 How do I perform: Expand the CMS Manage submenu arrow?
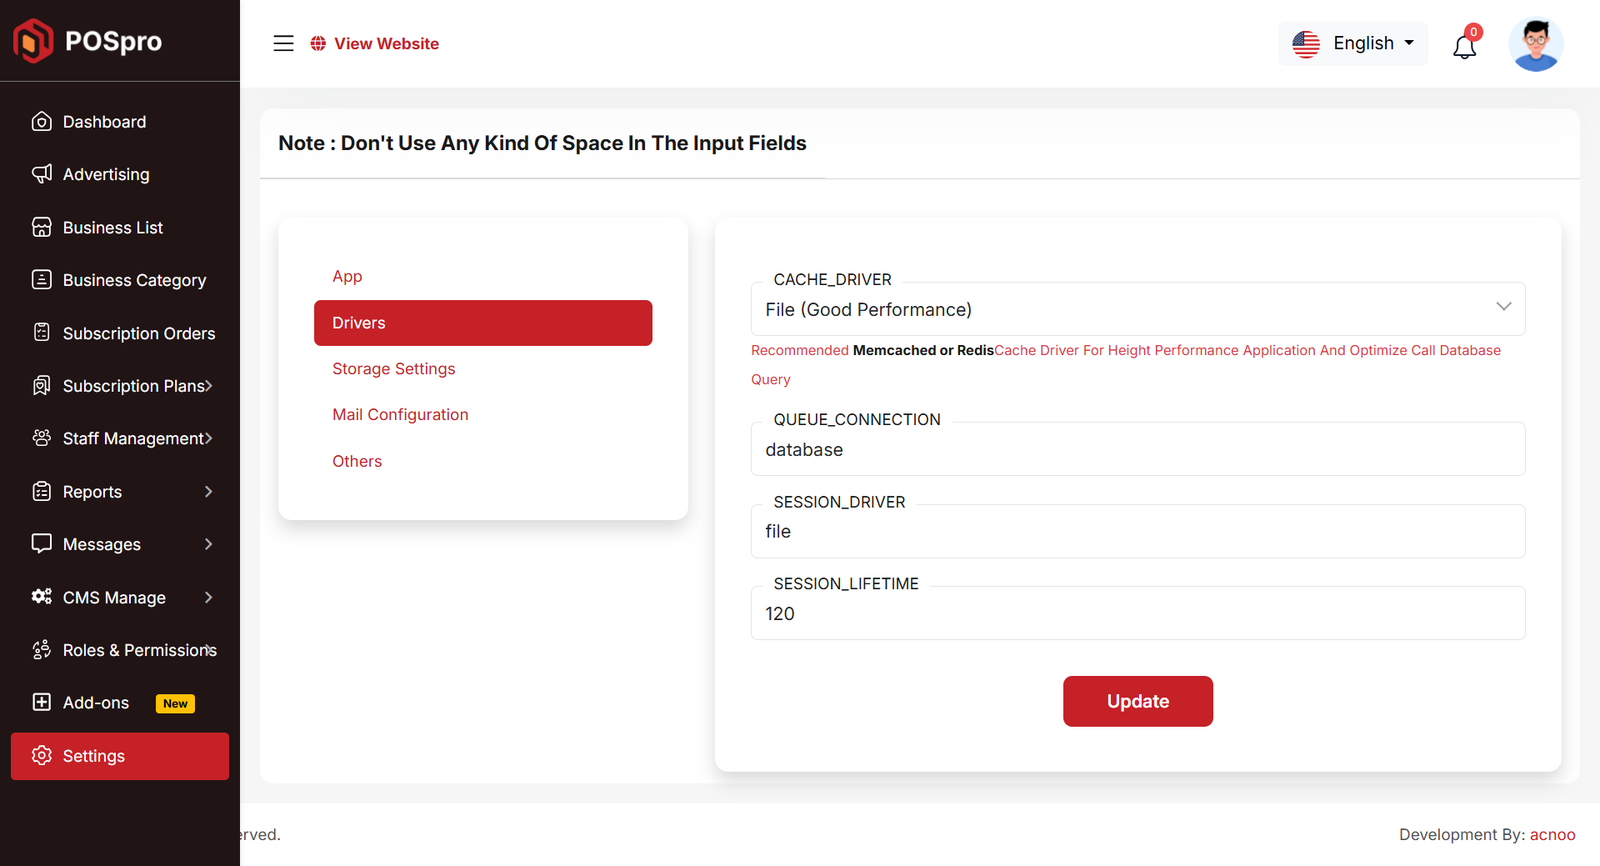point(208,597)
